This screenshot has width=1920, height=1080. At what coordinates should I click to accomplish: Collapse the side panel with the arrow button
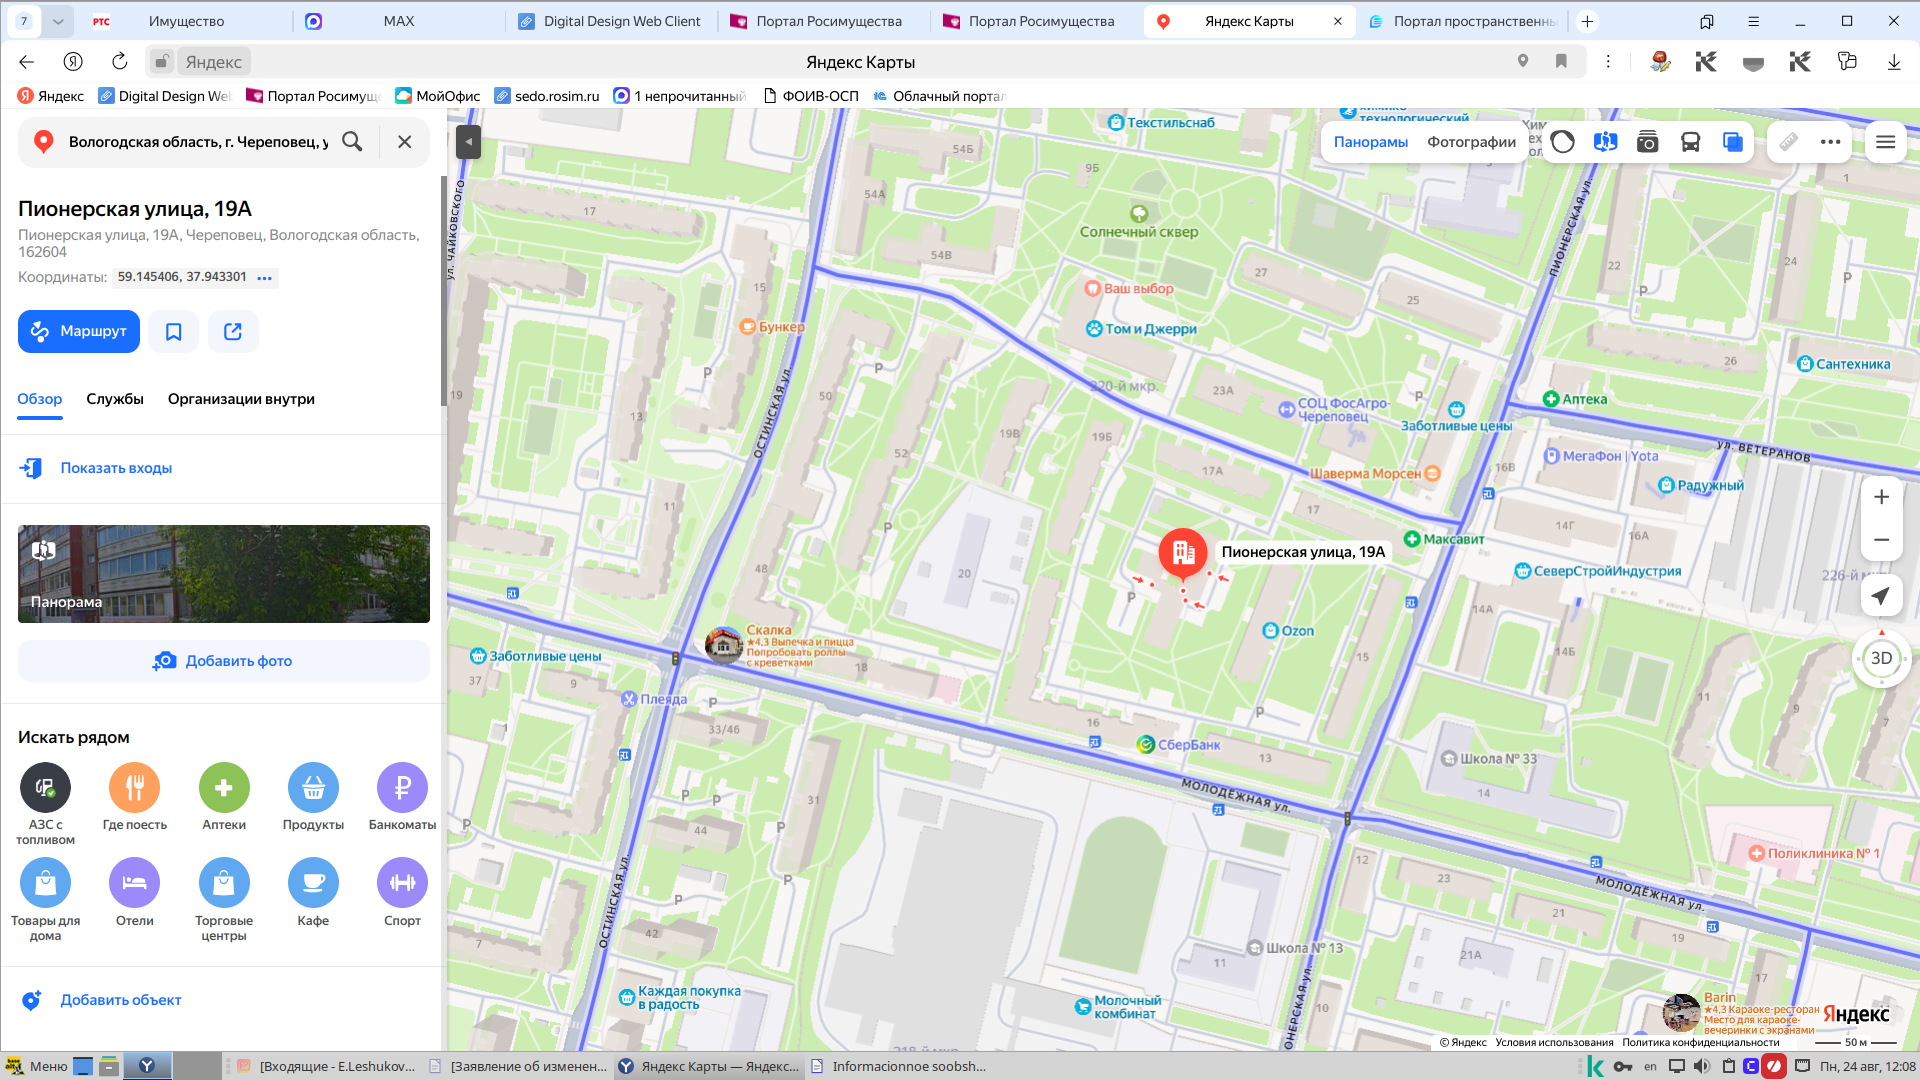coord(468,142)
